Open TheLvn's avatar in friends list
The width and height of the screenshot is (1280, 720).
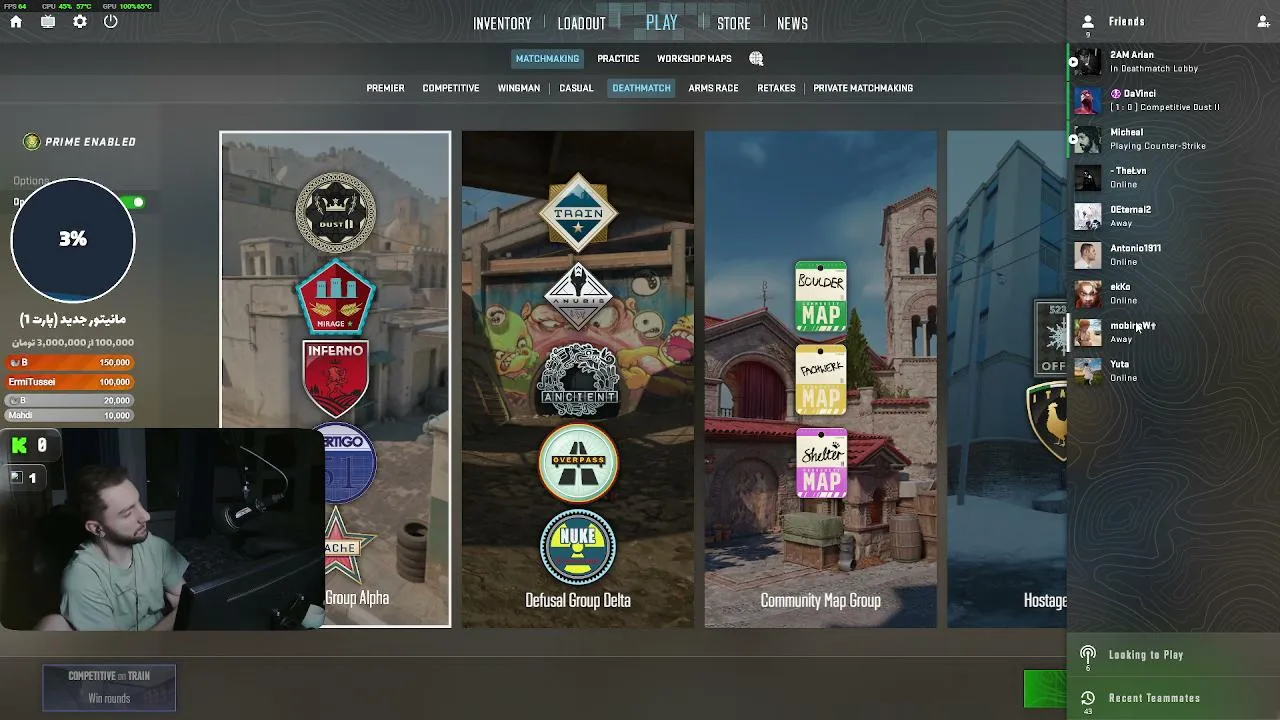[1088, 178]
